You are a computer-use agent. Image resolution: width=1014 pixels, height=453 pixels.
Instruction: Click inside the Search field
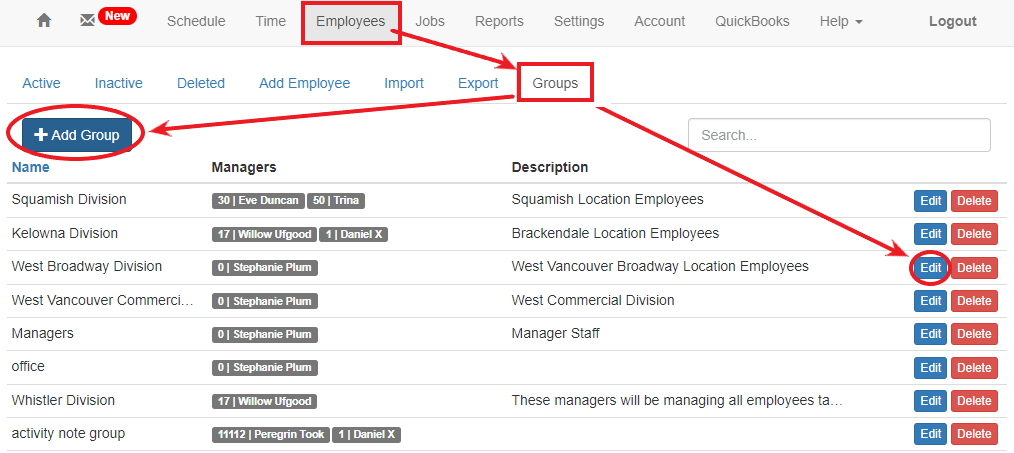(838, 135)
